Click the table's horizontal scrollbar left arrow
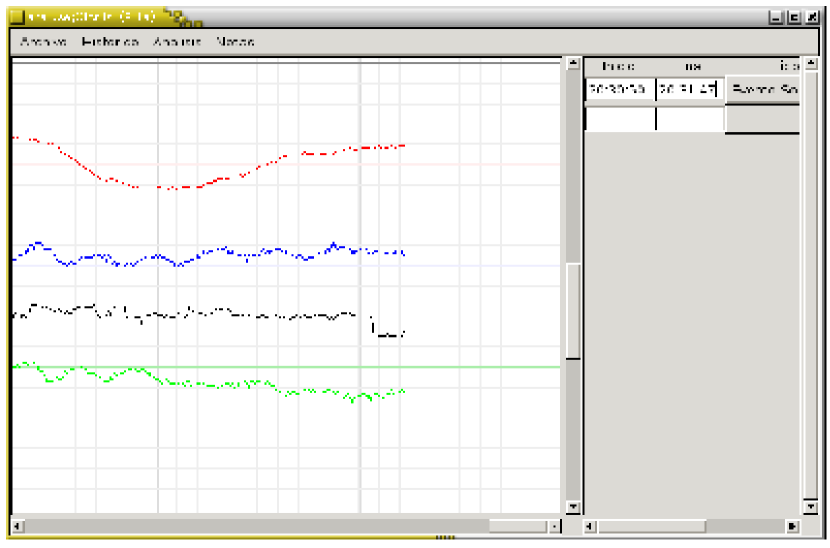This screenshot has height=548, width=830. point(591,526)
